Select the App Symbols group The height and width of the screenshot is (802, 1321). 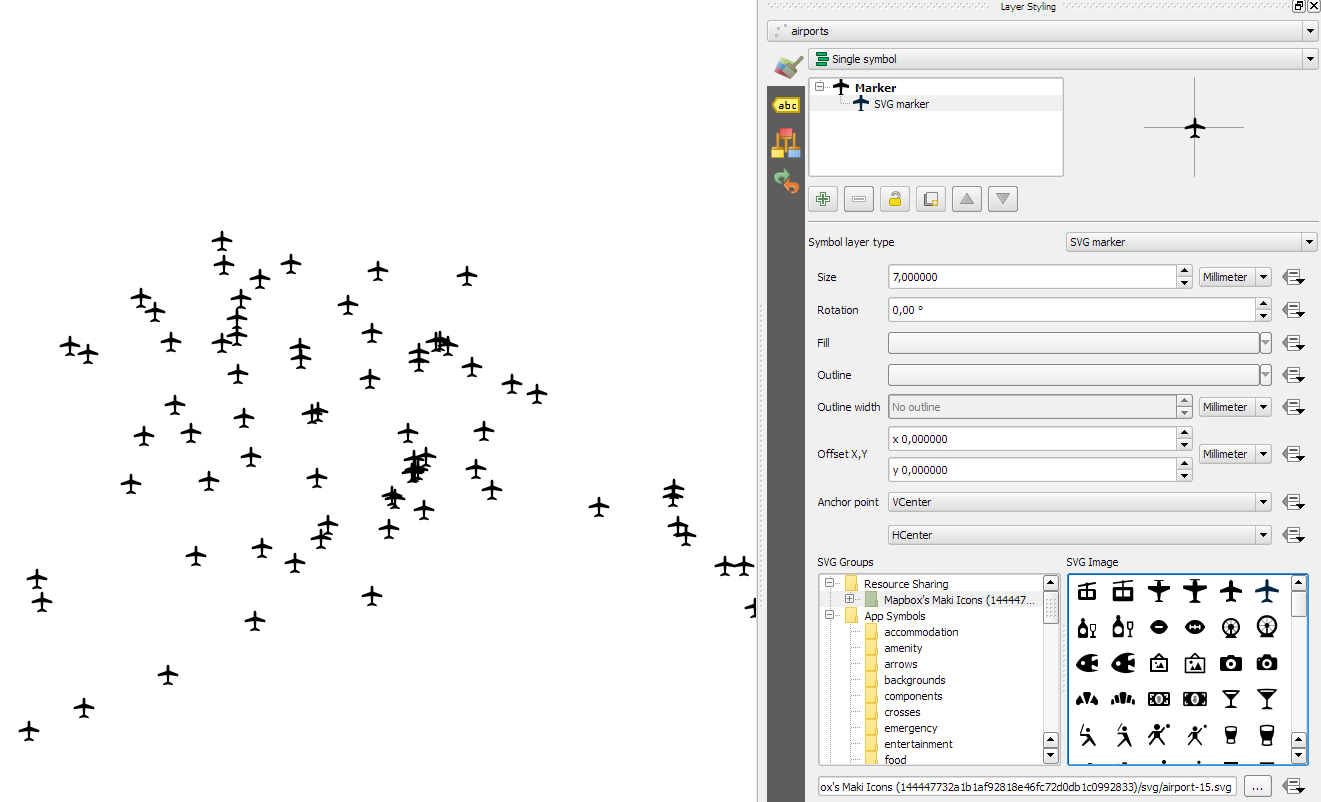tap(894, 615)
